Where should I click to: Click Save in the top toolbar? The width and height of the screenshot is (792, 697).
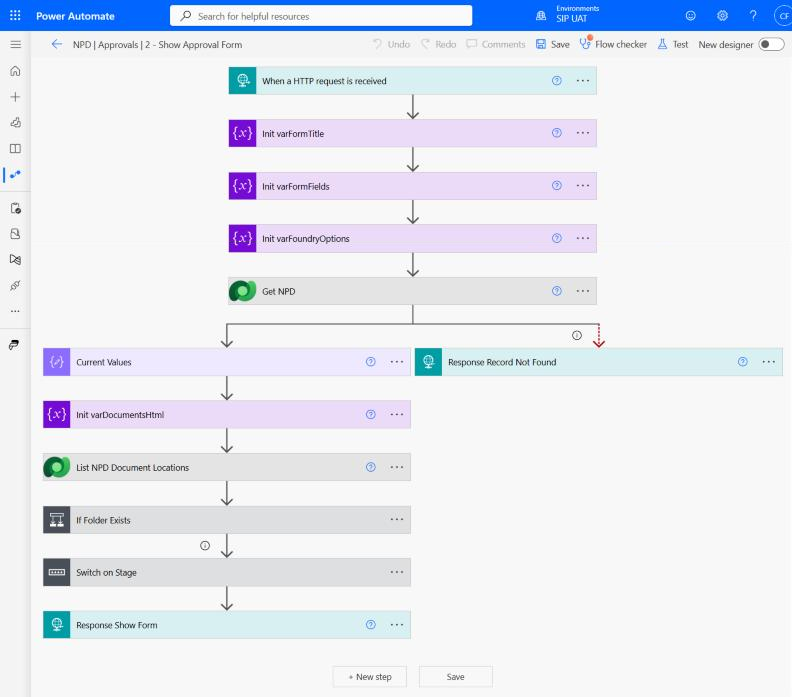point(553,44)
